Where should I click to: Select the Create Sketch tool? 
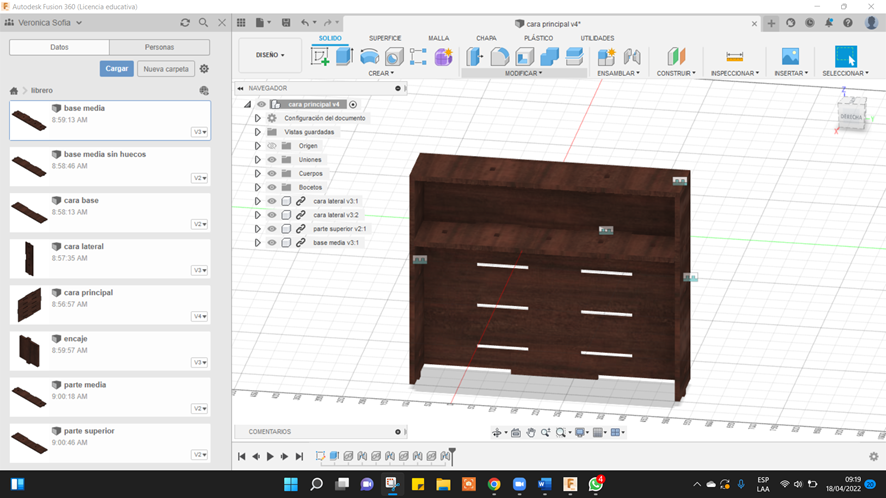320,57
